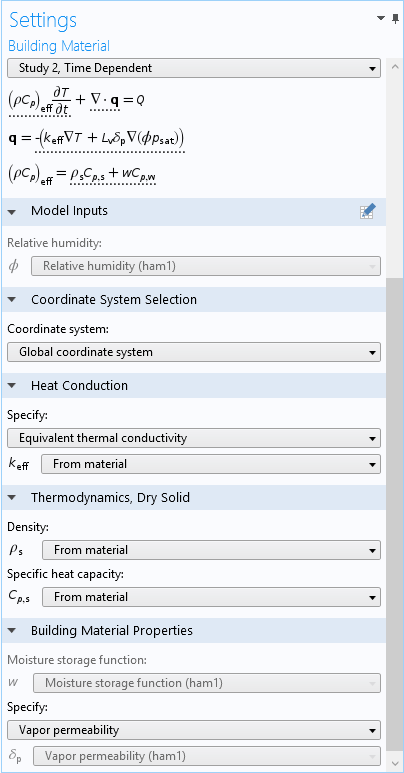Collapse Thermodynamics, Dry Solid section
This screenshot has width=404, height=773.
pos(12,498)
